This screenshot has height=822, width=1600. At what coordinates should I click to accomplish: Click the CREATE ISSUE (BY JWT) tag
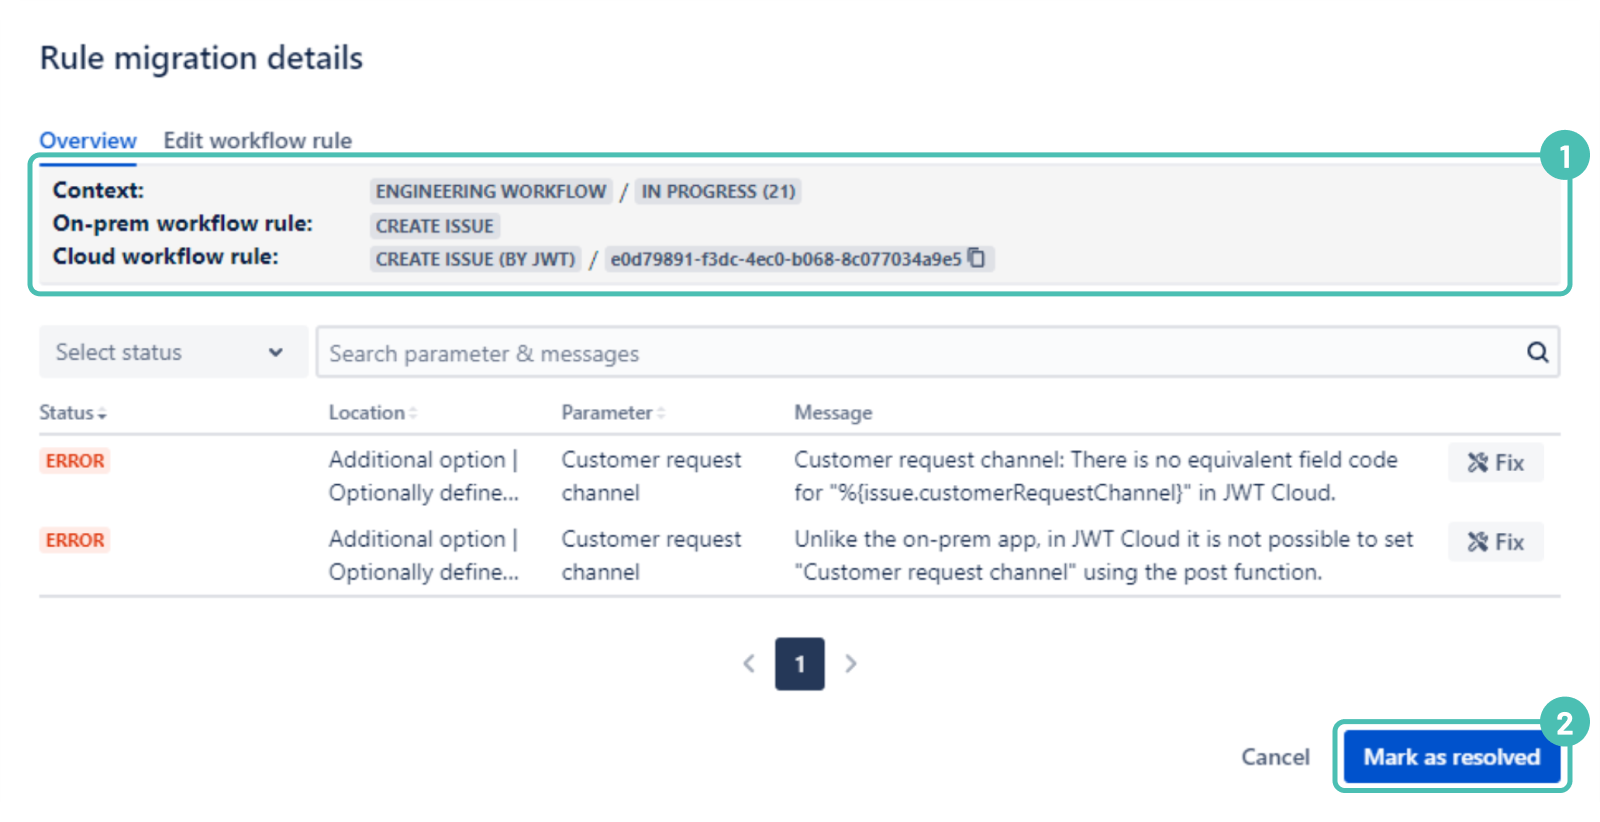[x=475, y=259]
